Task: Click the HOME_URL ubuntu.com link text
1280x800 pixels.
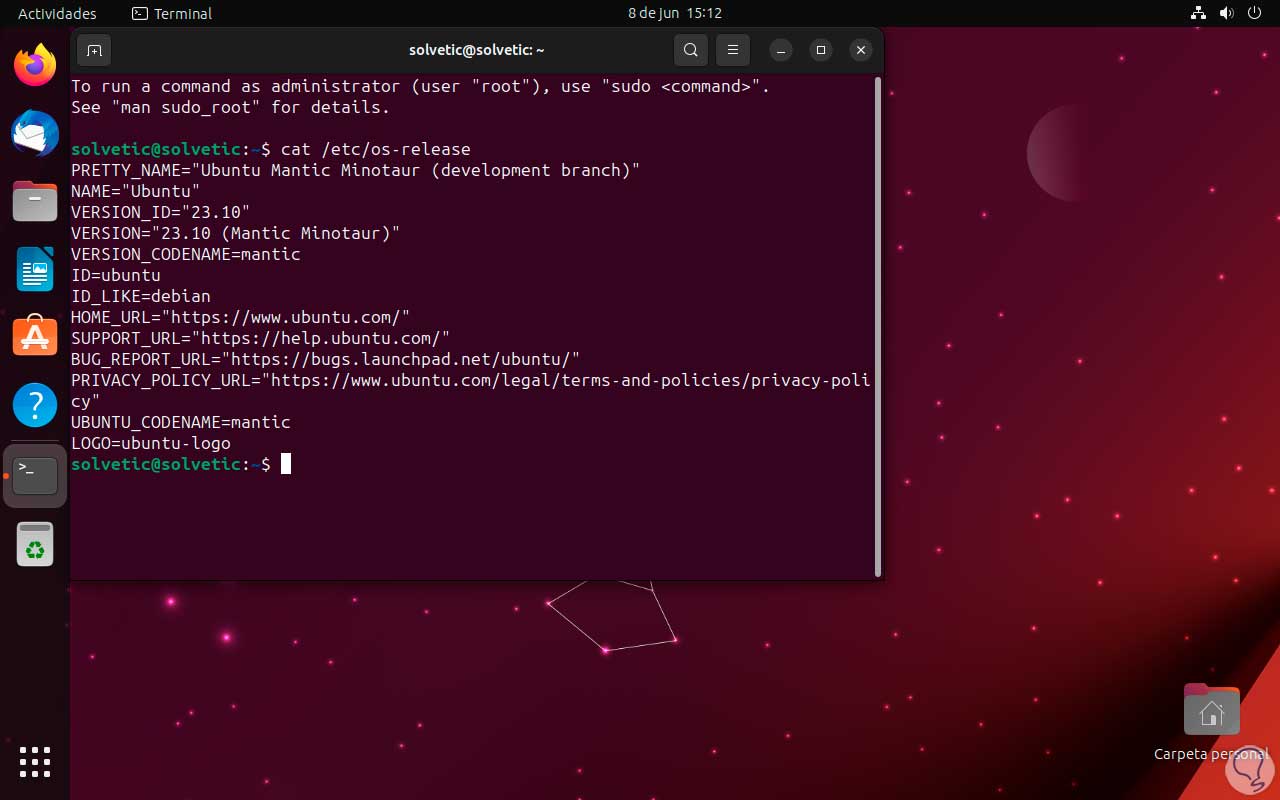Action: [x=241, y=317]
